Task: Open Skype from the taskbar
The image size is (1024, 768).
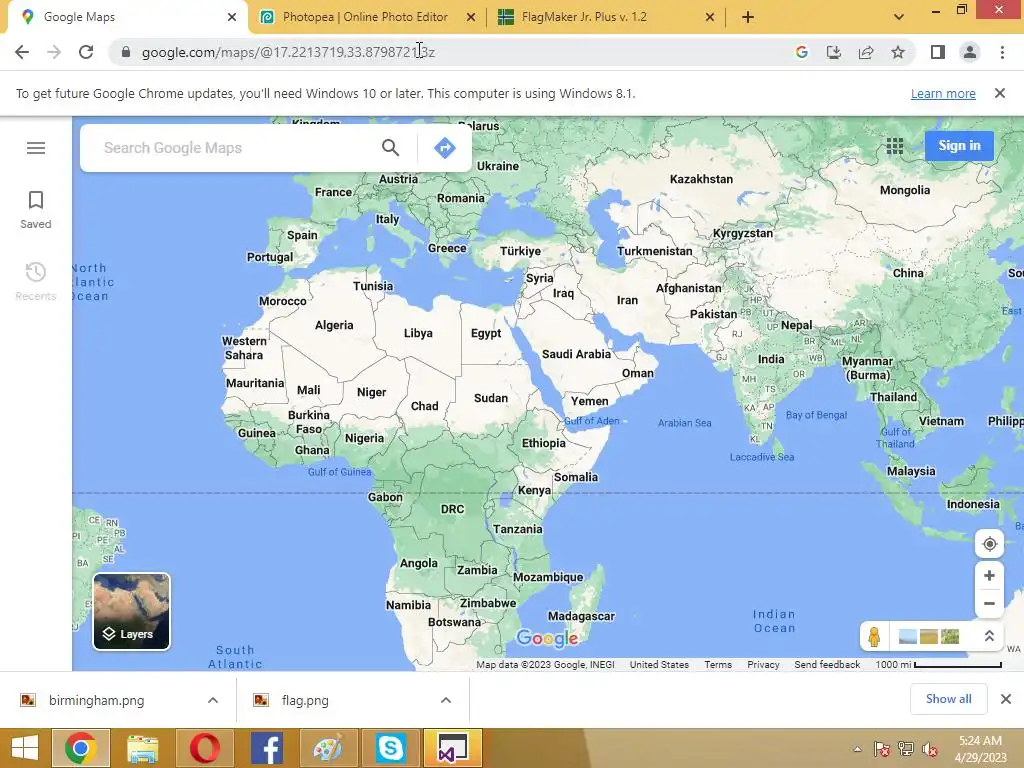Action: click(x=391, y=748)
